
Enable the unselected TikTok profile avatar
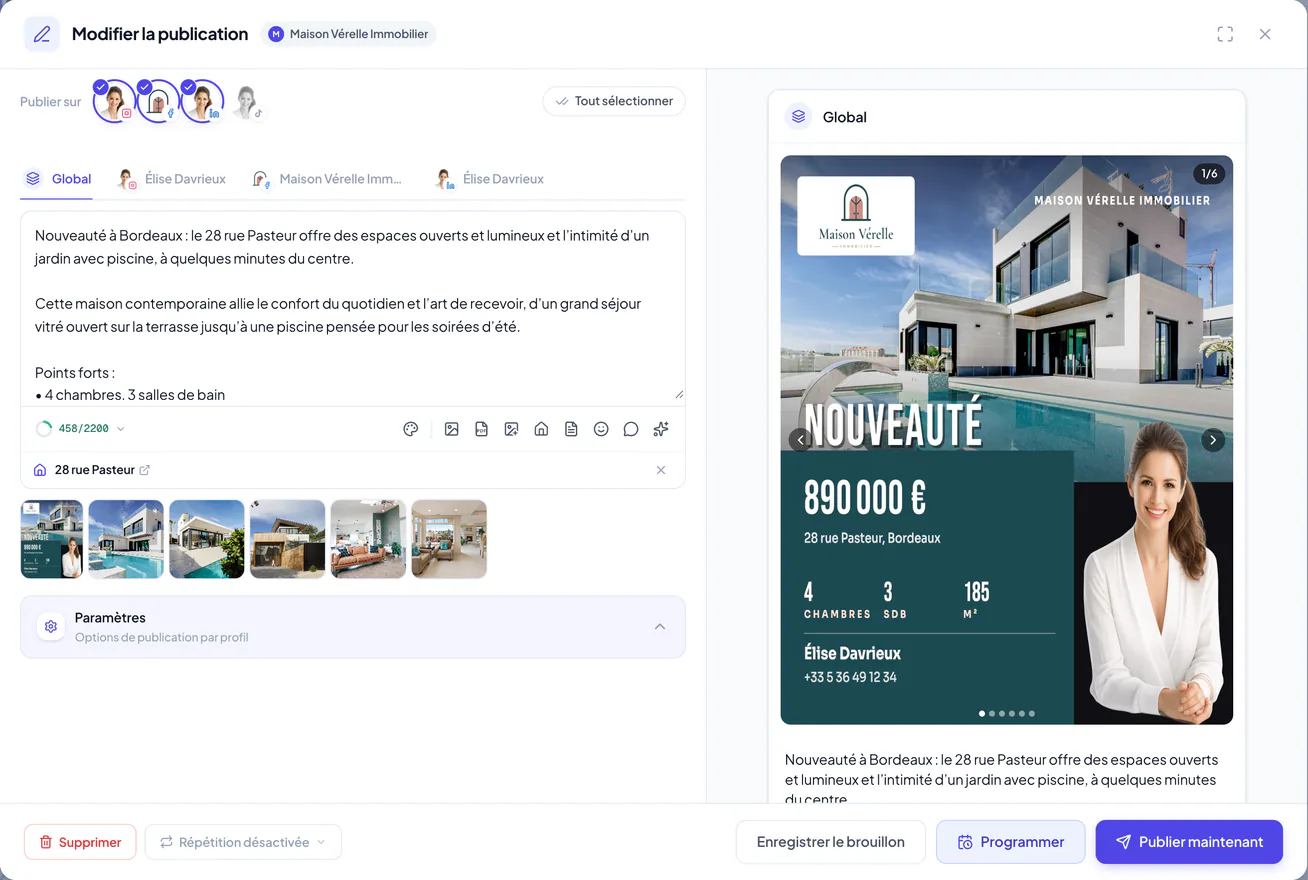click(246, 102)
